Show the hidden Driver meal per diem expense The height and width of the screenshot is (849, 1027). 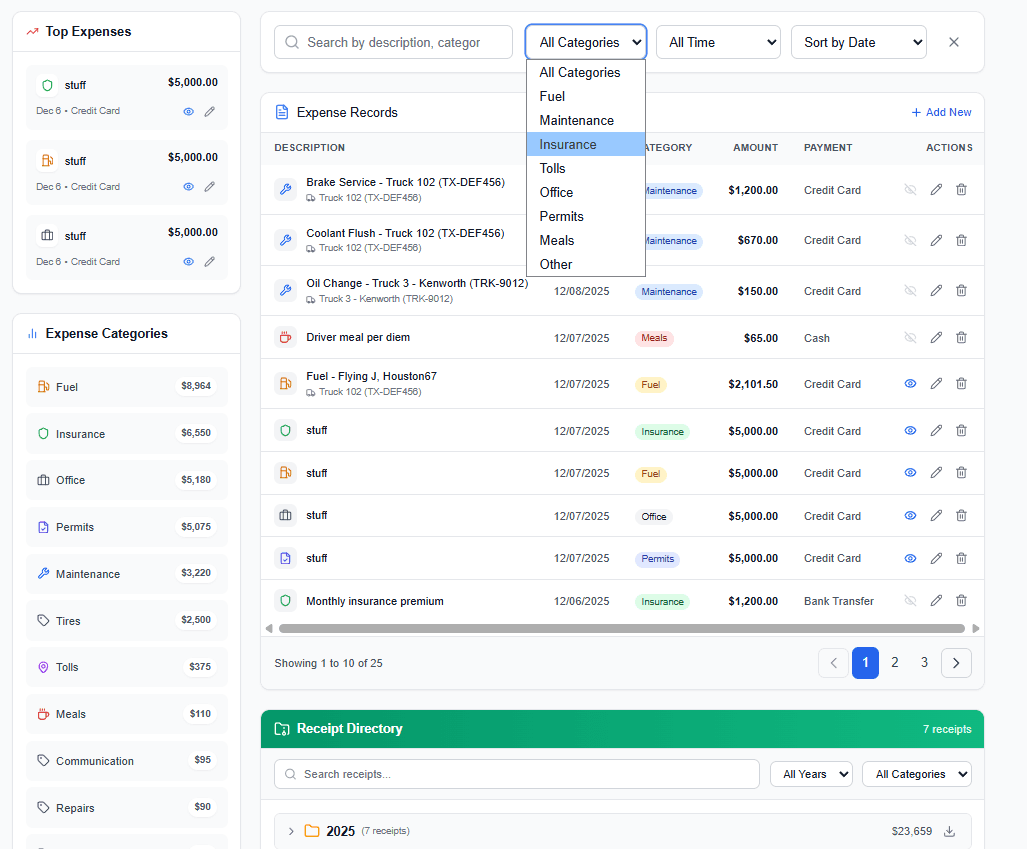coord(911,337)
